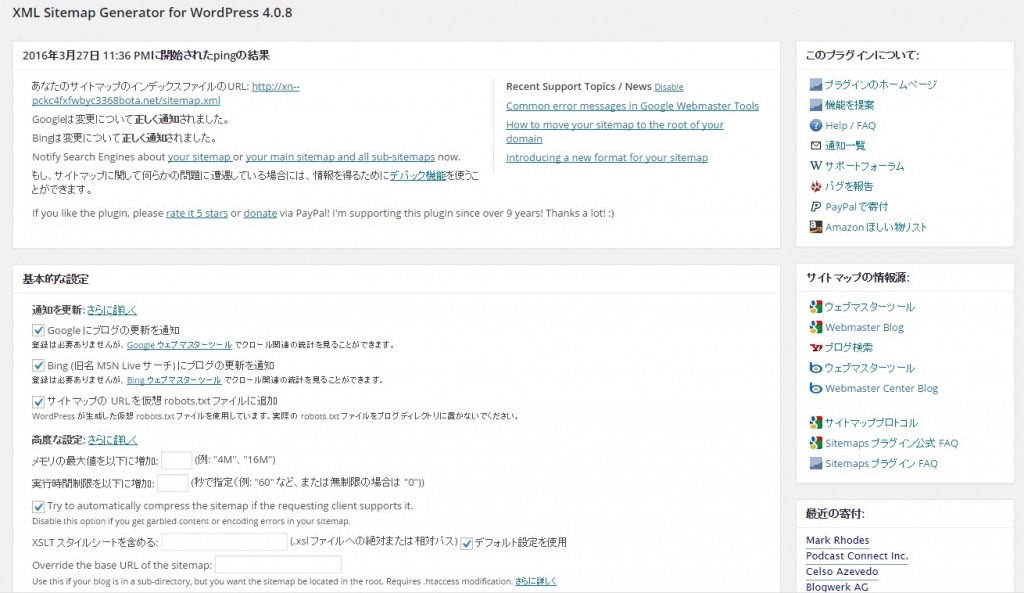Click the envelope icon beside 通知一覧
Image resolution: width=1024 pixels, height=593 pixels.
[816, 146]
